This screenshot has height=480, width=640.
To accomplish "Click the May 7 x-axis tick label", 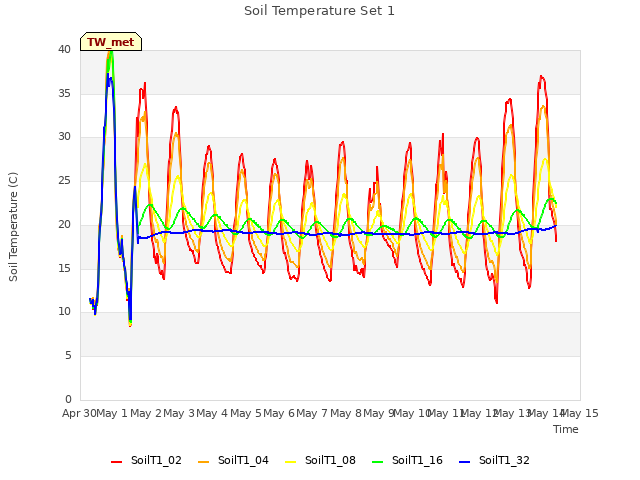I will tap(312, 413).
